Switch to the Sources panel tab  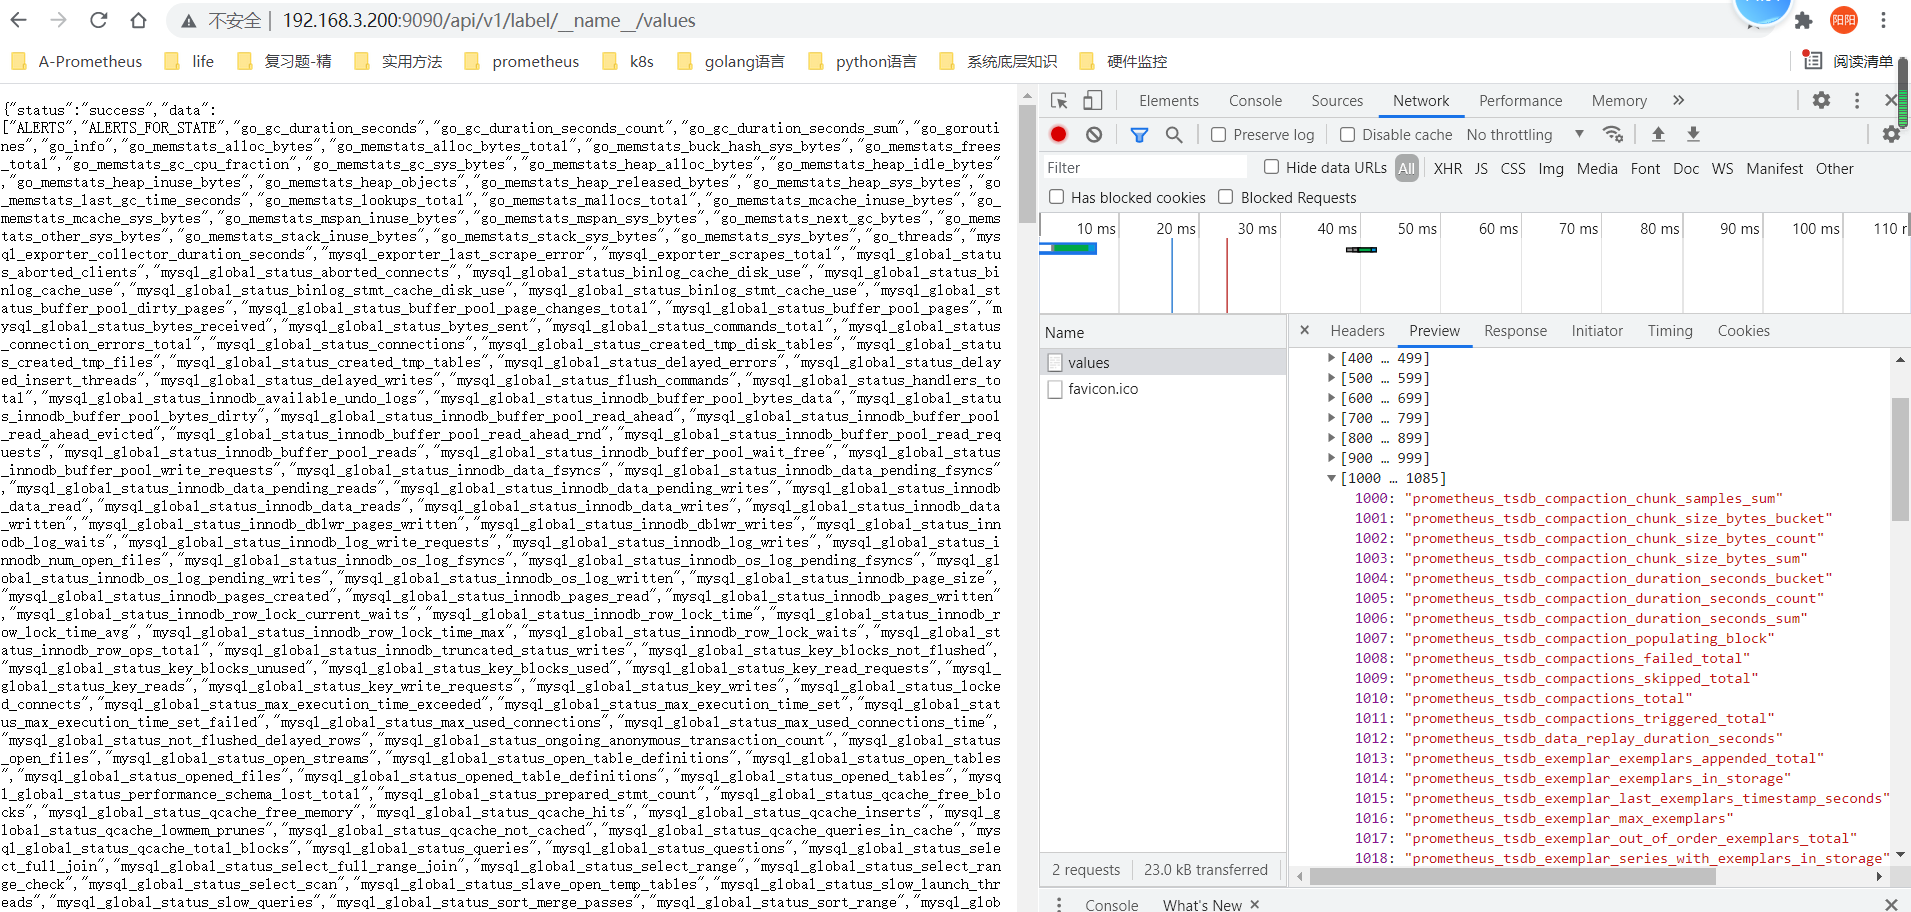[x=1337, y=100]
